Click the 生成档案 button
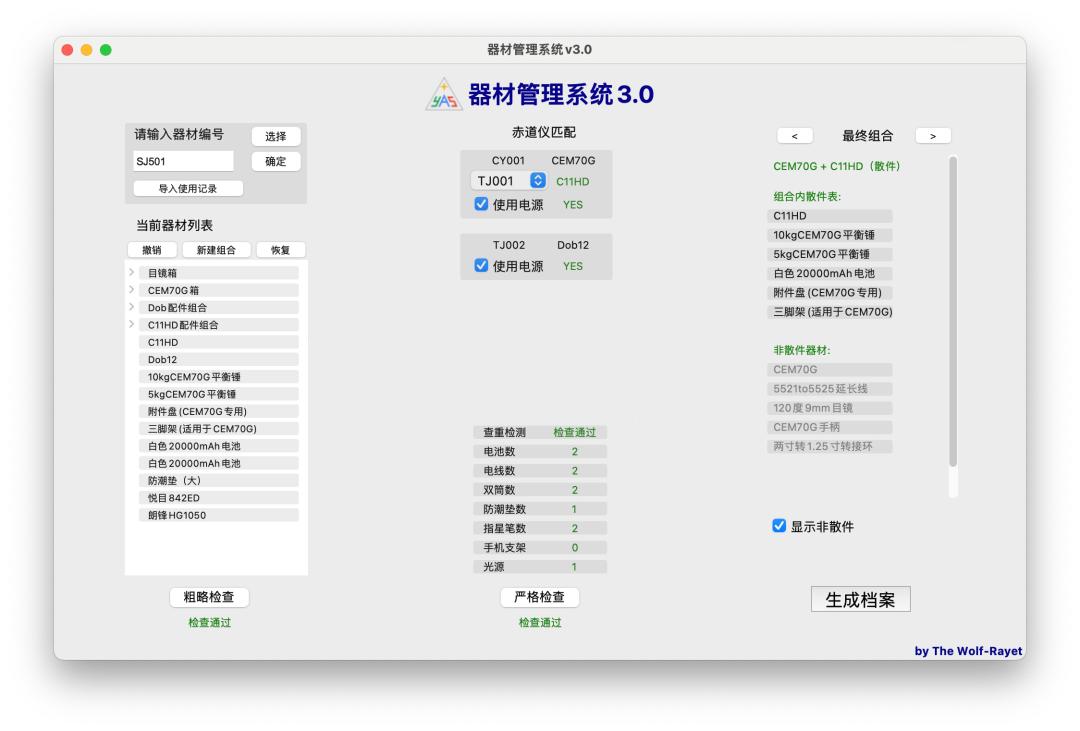Viewport: 1080px width, 731px height. (860, 600)
